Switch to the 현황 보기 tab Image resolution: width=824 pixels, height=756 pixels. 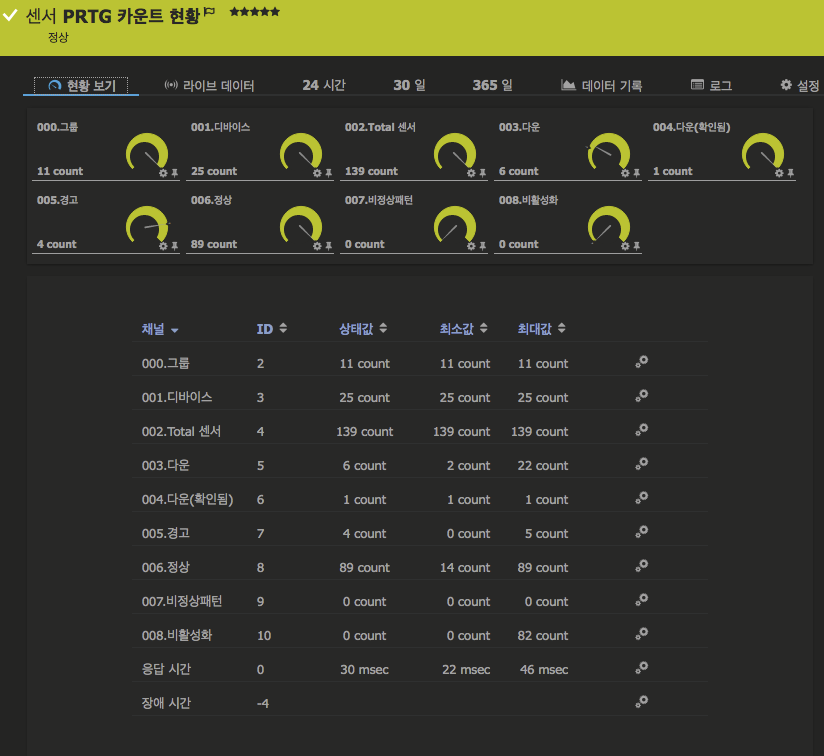(81, 86)
